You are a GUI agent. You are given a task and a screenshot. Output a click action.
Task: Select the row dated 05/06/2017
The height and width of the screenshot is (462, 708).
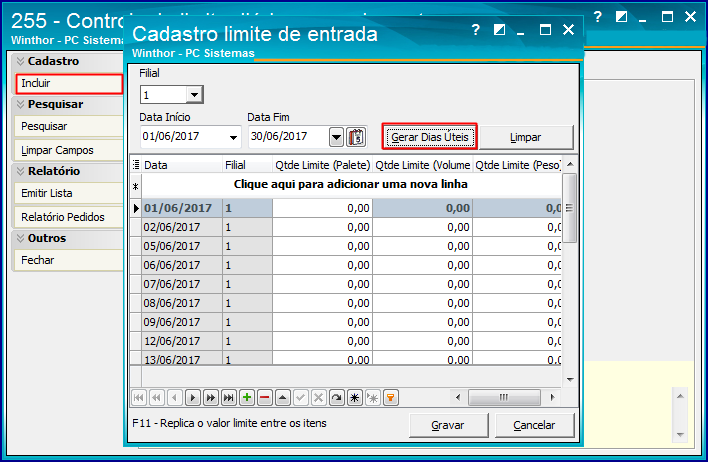coord(345,247)
